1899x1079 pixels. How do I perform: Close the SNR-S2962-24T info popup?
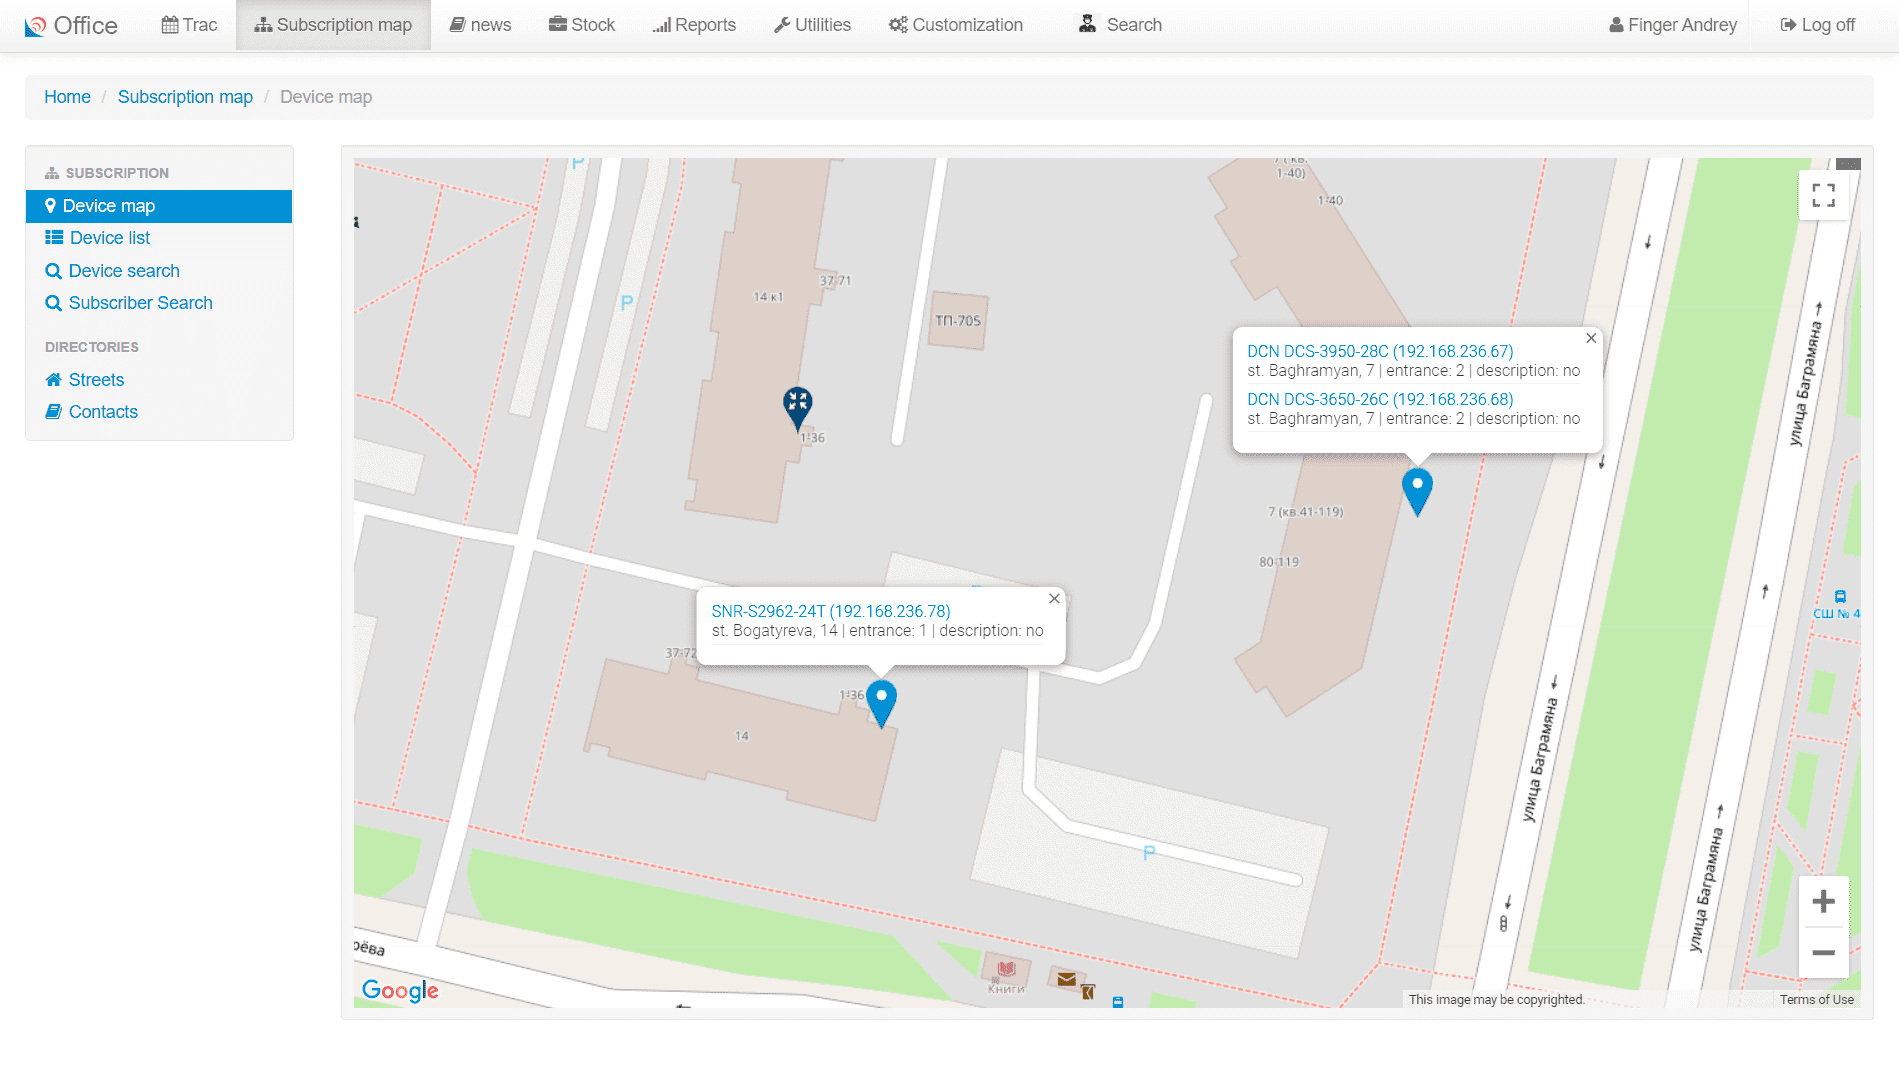pyautogui.click(x=1054, y=599)
